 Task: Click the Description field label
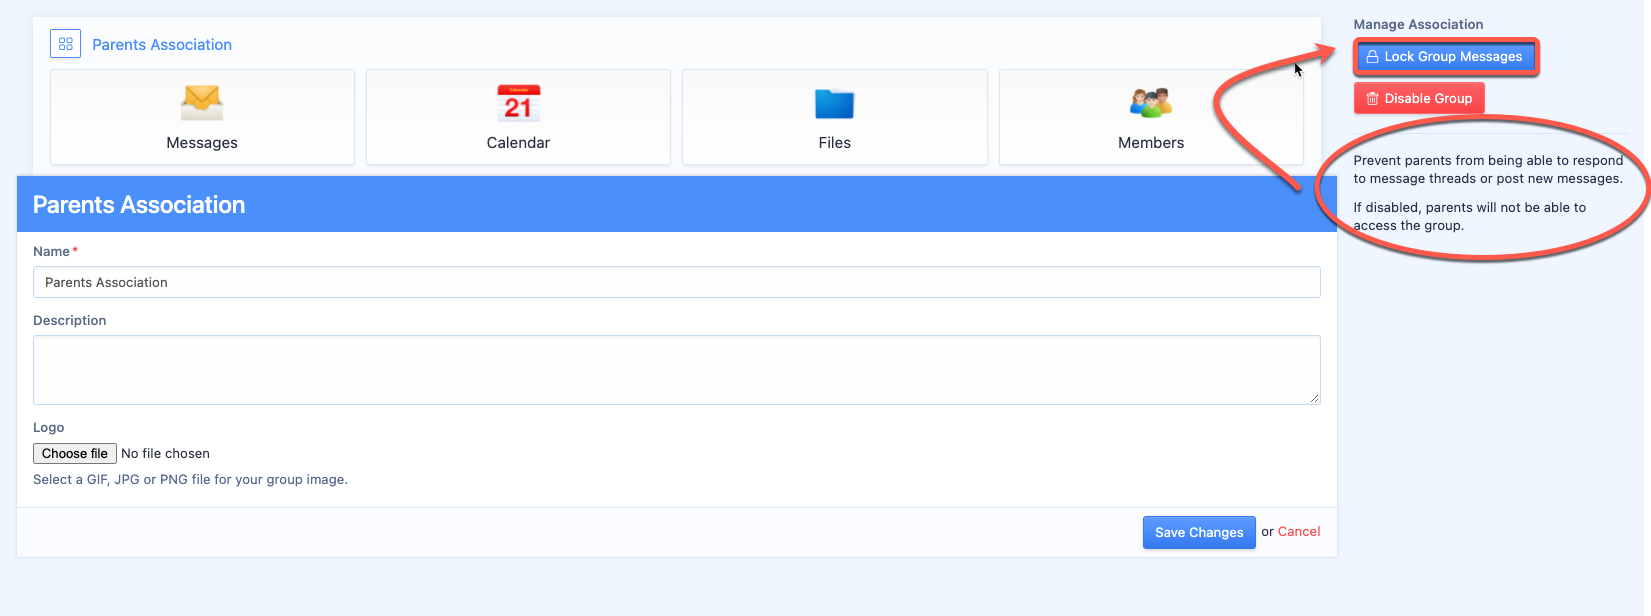(x=69, y=321)
